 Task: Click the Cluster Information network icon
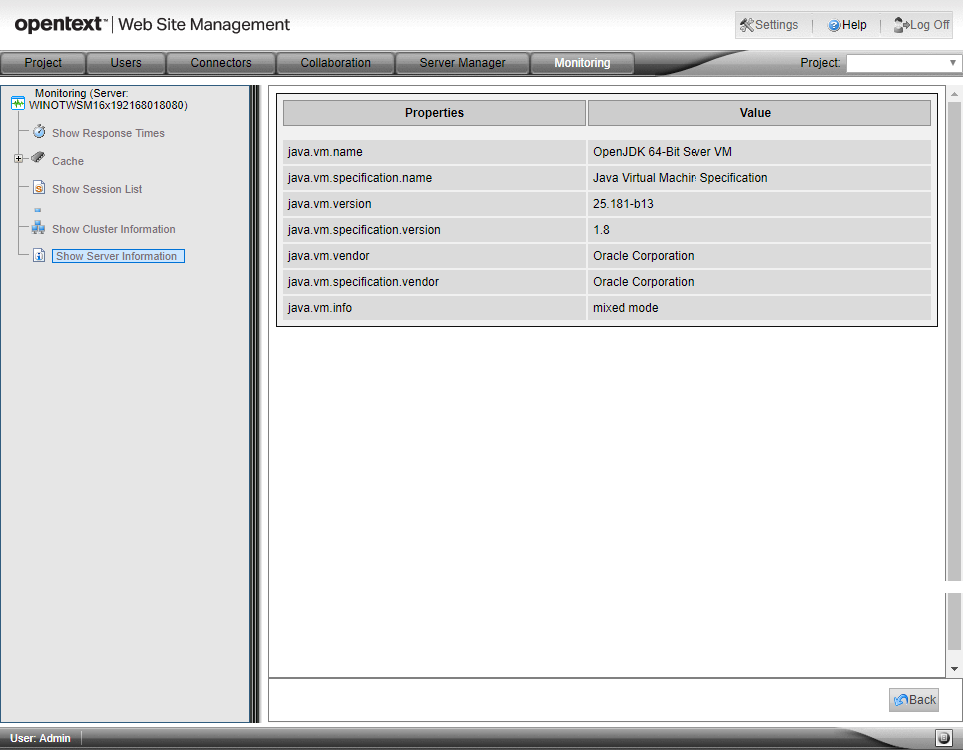coord(38,228)
